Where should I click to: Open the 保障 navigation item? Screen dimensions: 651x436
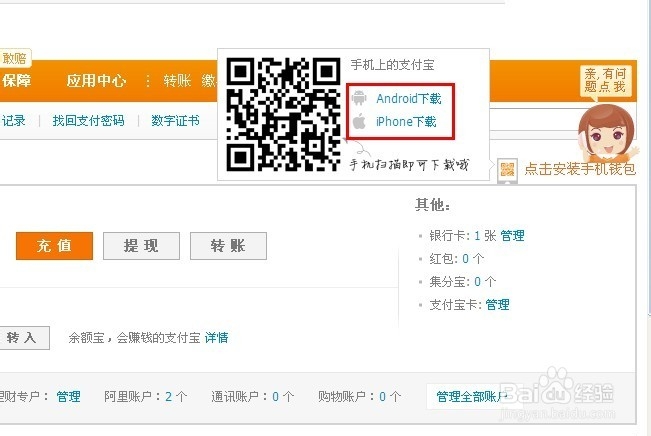tap(16, 81)
